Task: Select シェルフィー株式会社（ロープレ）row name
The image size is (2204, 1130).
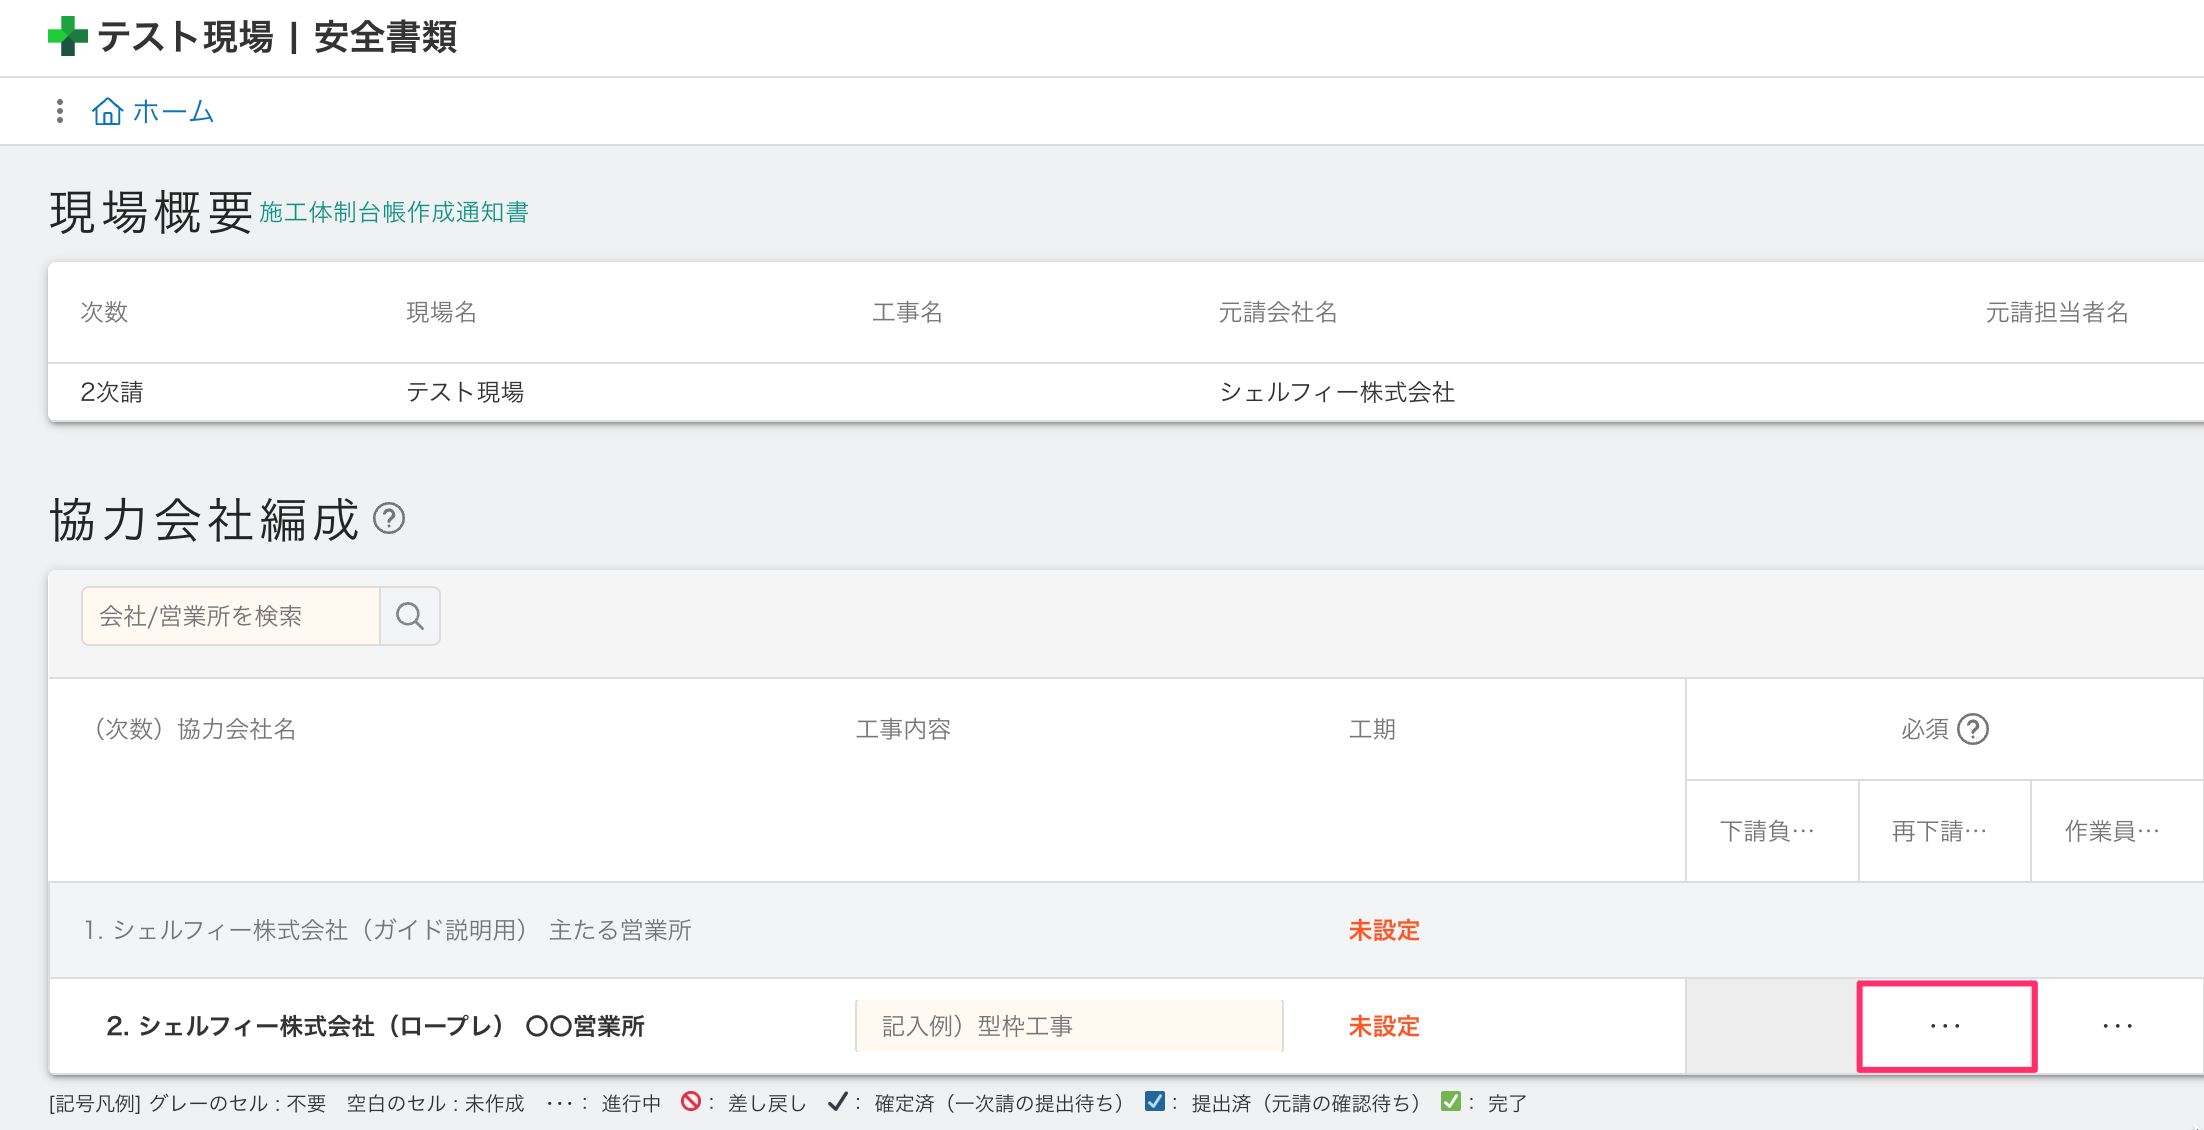Action: click(375, 1026)
